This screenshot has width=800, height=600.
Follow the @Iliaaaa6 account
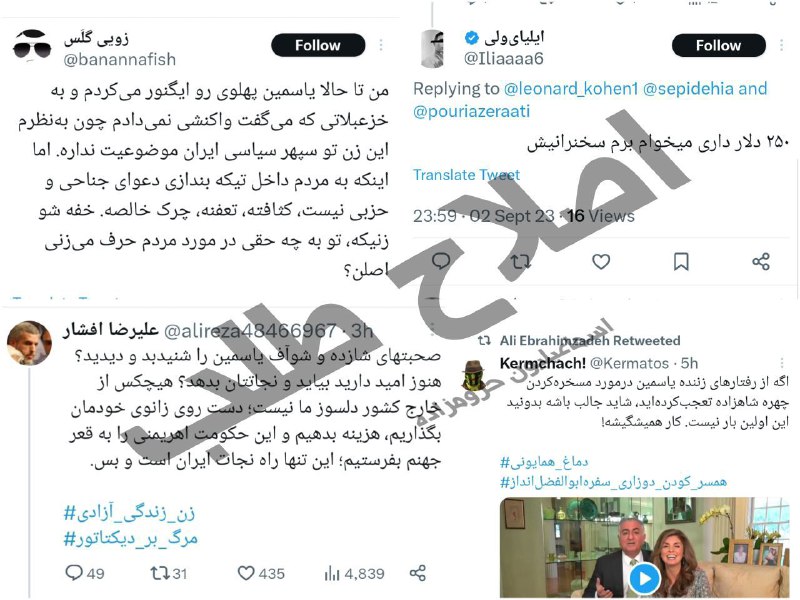(718, 45)
